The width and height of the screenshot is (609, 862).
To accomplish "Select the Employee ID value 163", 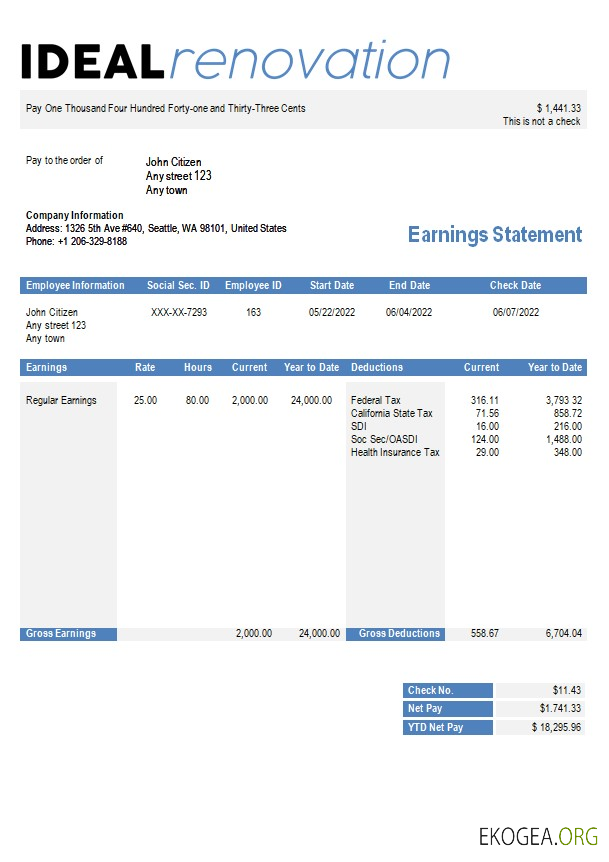I will coord(253,313).
